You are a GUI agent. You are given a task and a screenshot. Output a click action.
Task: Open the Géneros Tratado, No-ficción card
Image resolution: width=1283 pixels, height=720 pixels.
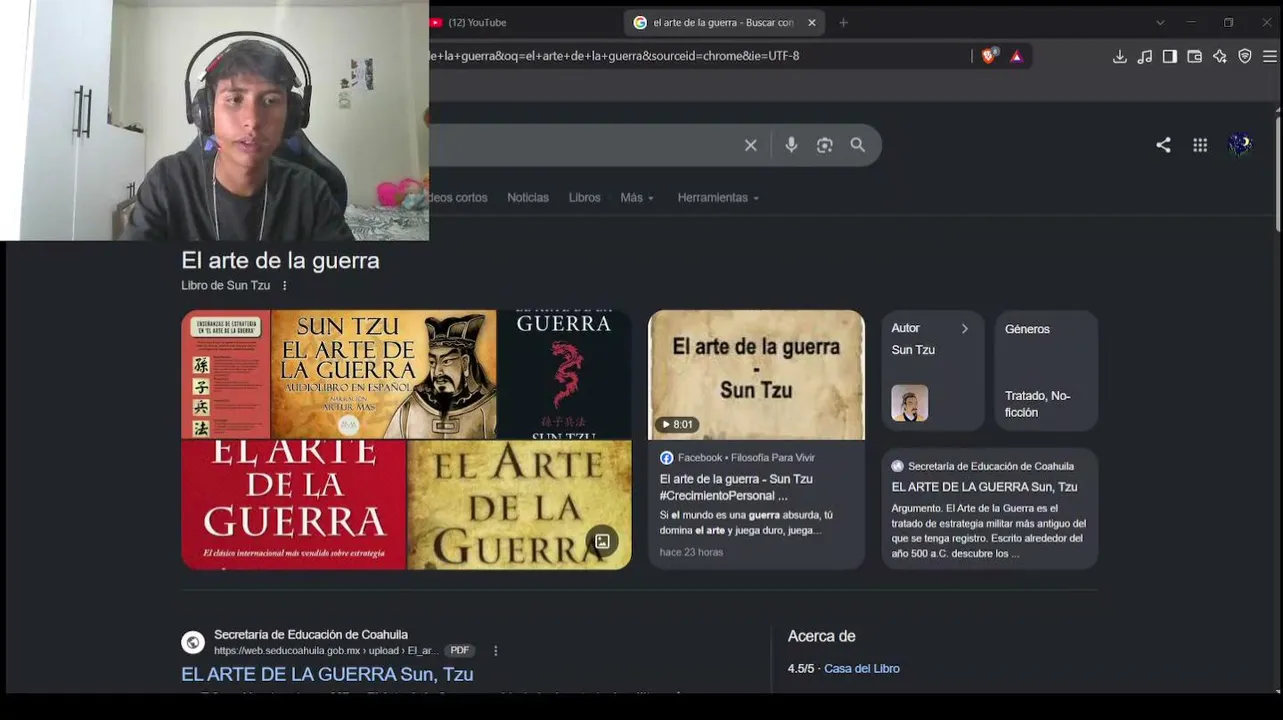(1046, 371)
